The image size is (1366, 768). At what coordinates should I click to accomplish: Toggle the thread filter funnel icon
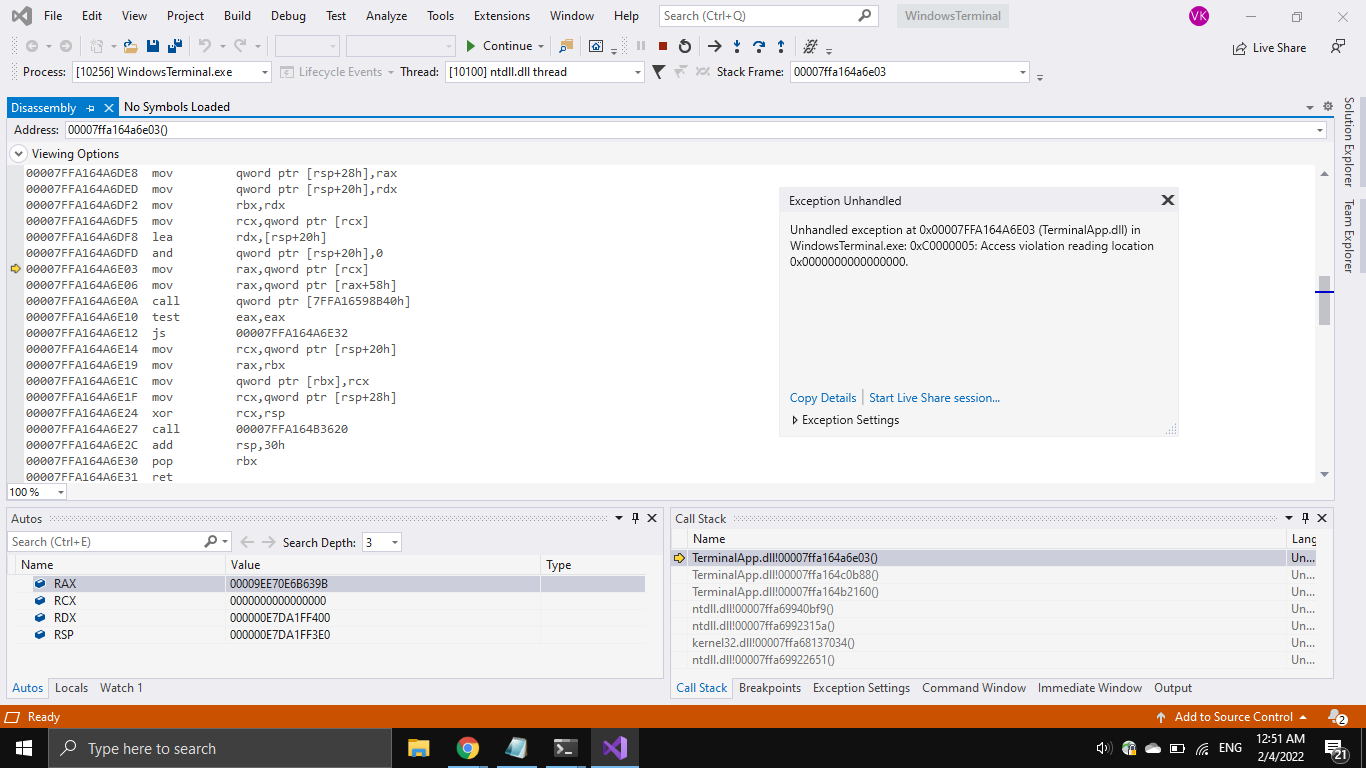(x=658, y=72)
